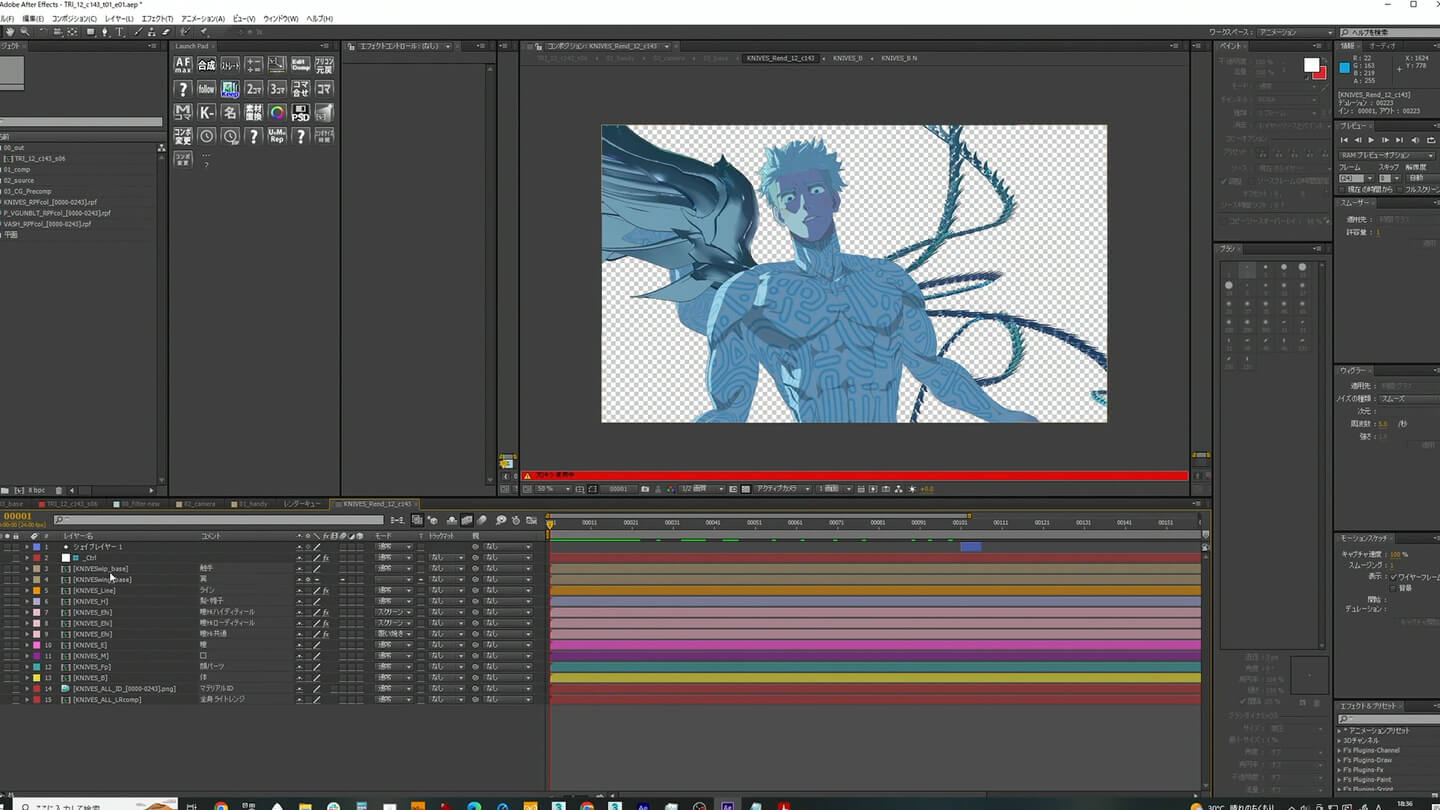Toggle preview loop option icon
This screenshot has height=810, width=1440.
click(x=1431, y=140)
